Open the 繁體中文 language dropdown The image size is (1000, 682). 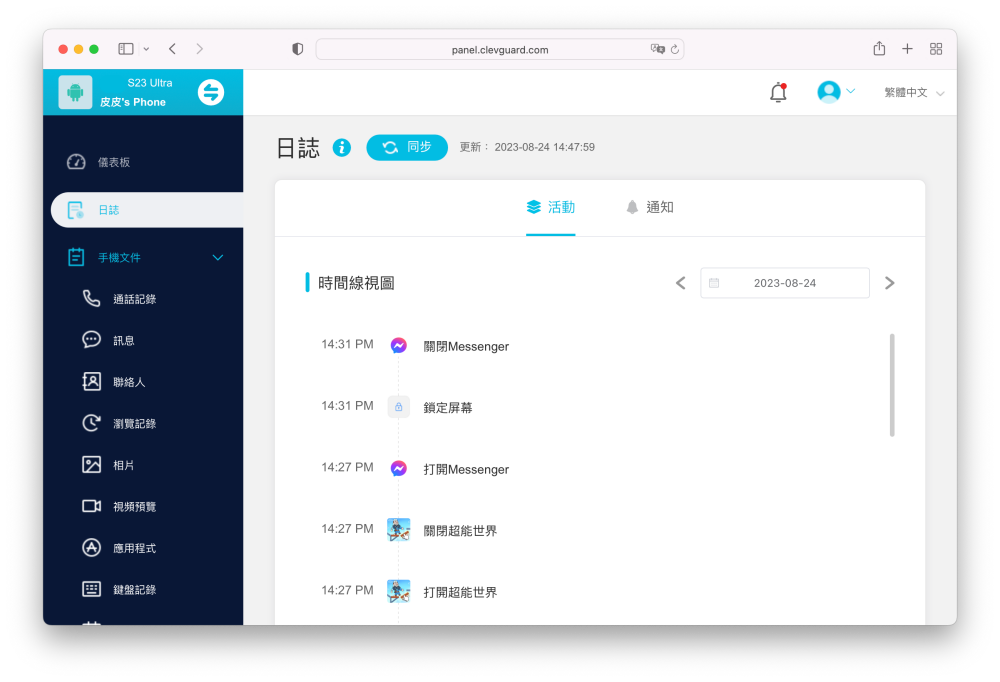pyautogui.click(x=913, y=93)
